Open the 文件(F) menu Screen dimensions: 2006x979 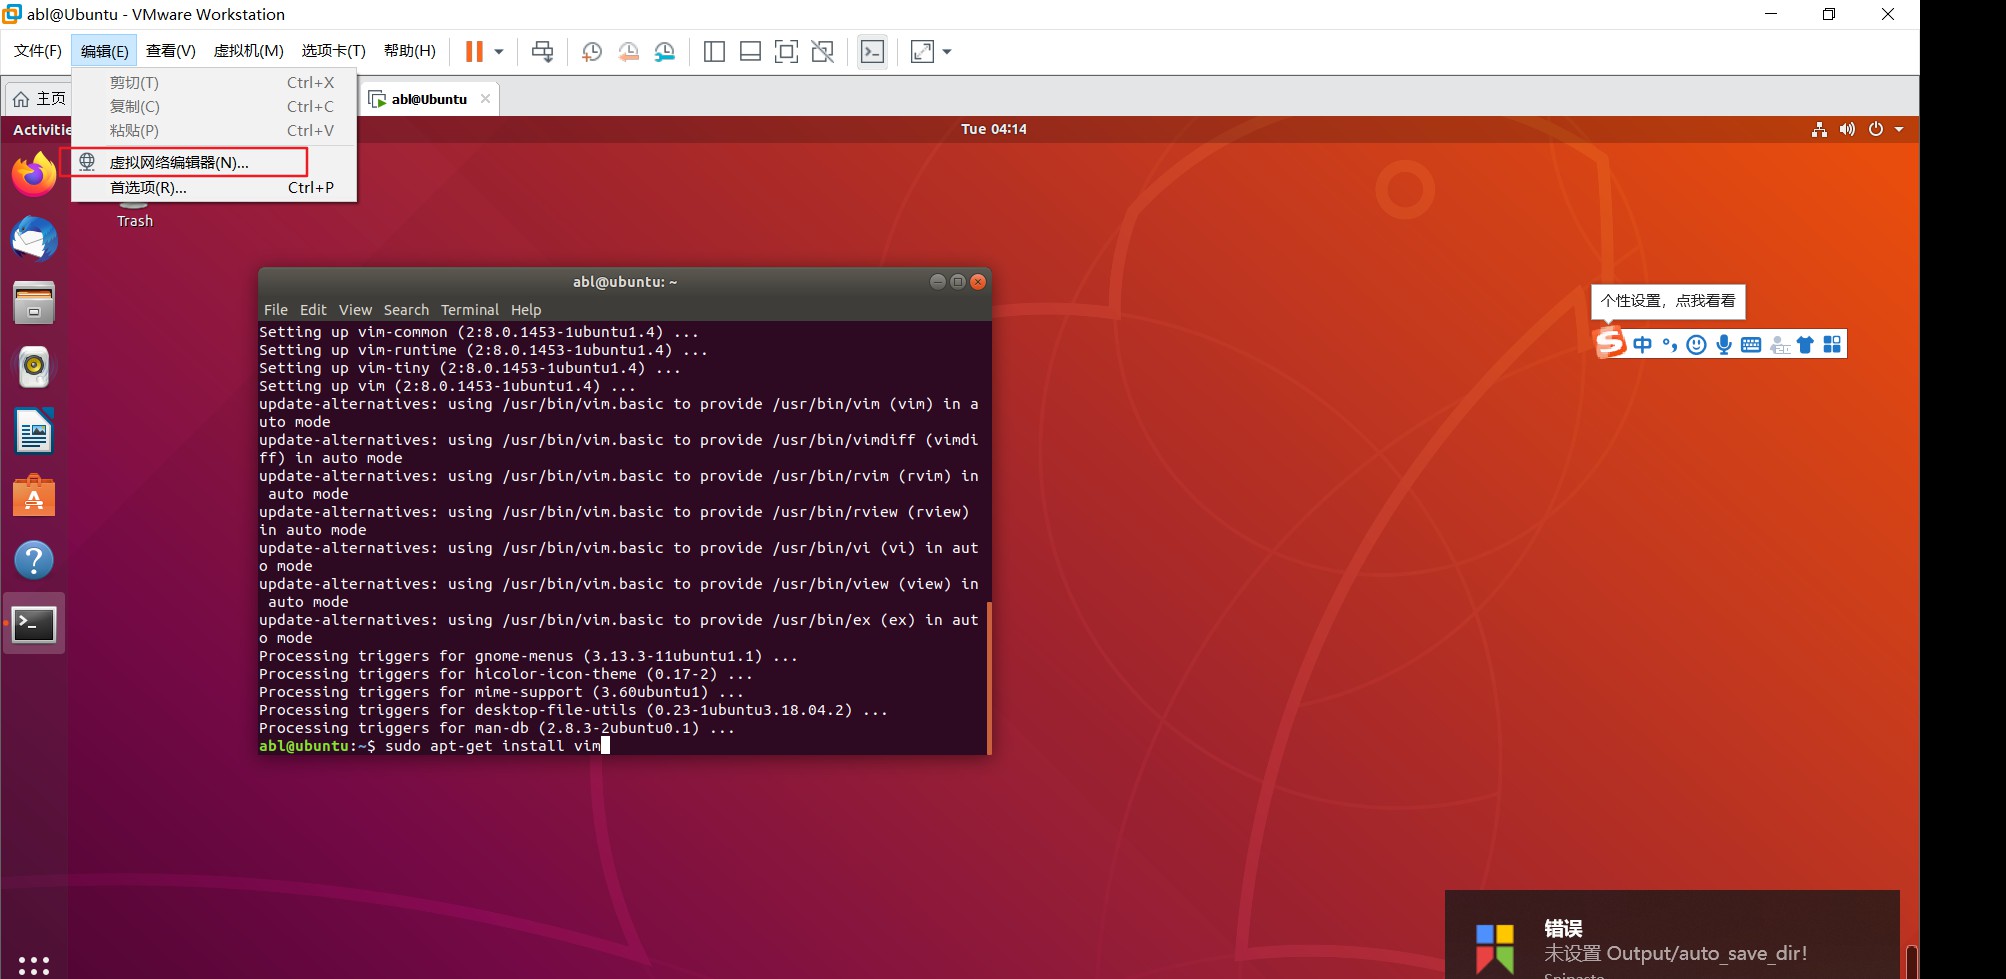pos(38,51)
